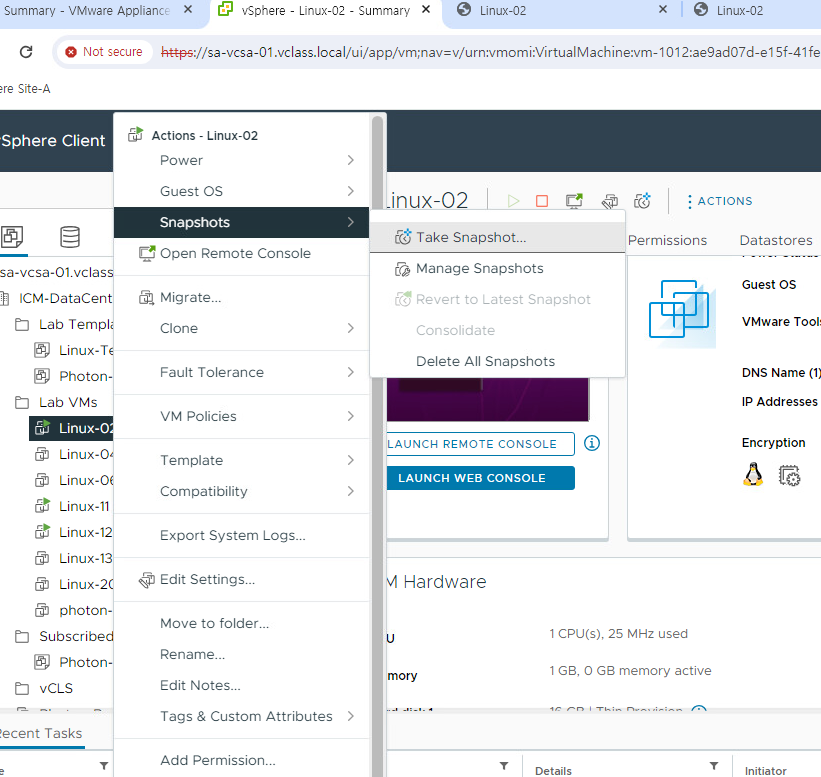Click the vCLS folder icon
This screenshot has width=821, height=777.
(x=22, y=688)
